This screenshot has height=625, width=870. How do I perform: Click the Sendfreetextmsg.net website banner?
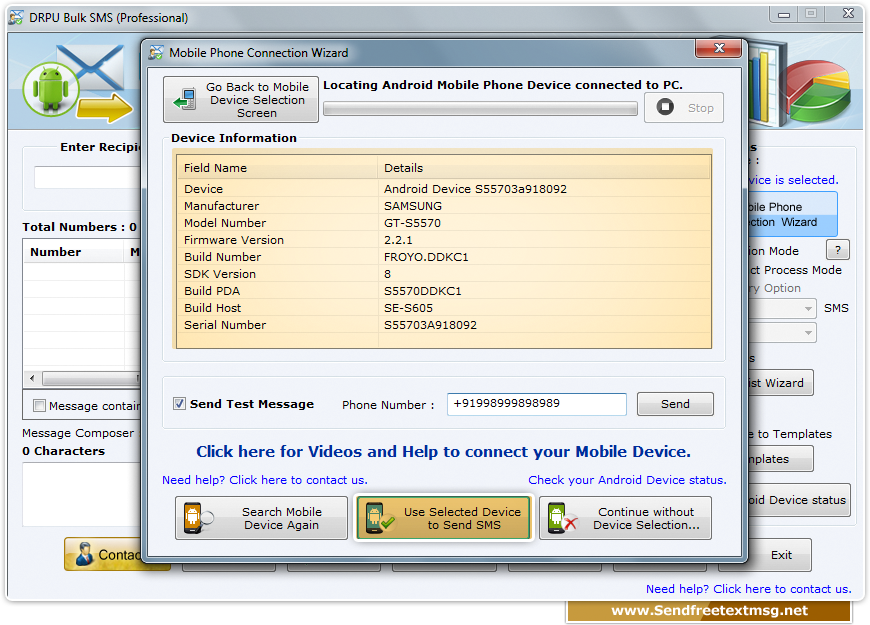click(709, 611)
